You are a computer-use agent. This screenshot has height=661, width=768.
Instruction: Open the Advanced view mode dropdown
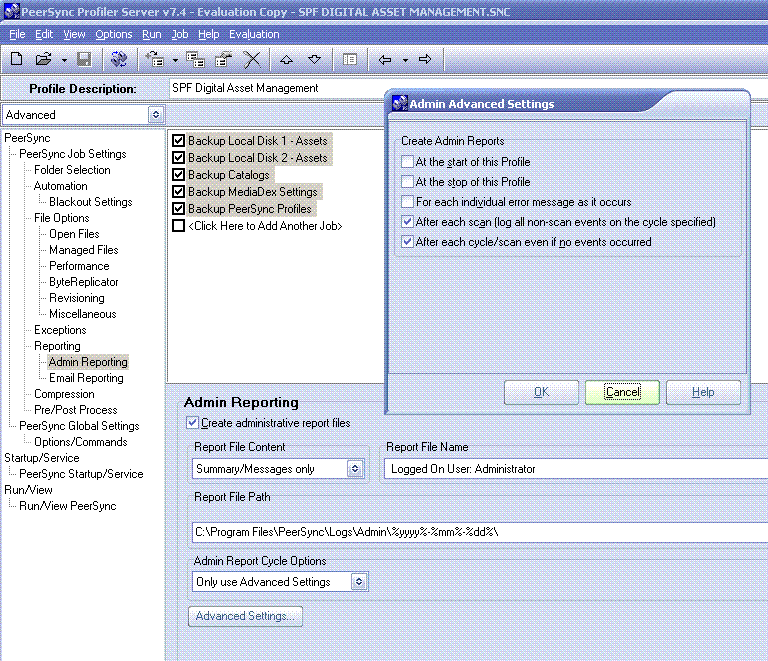pos(156,115)
